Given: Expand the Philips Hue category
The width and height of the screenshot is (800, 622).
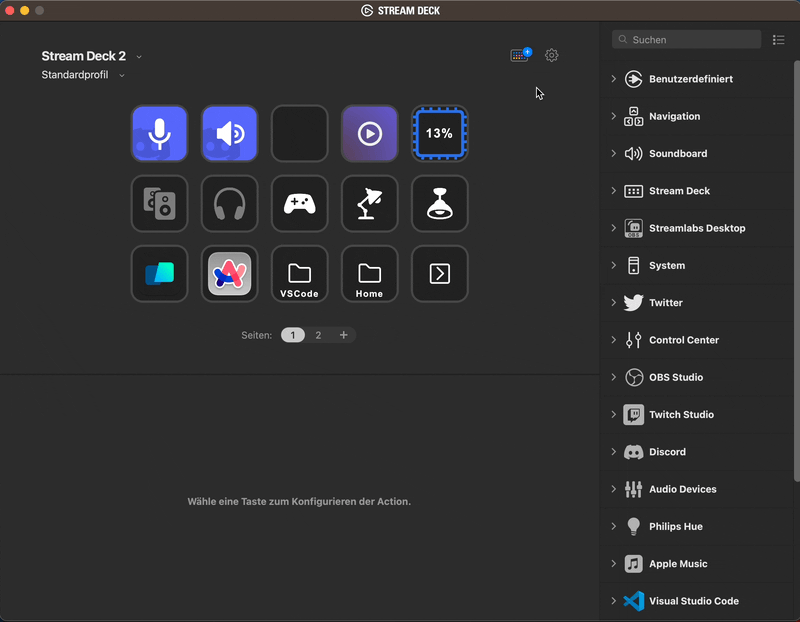Looking at the screenshot, I should [x=614, y=526].
